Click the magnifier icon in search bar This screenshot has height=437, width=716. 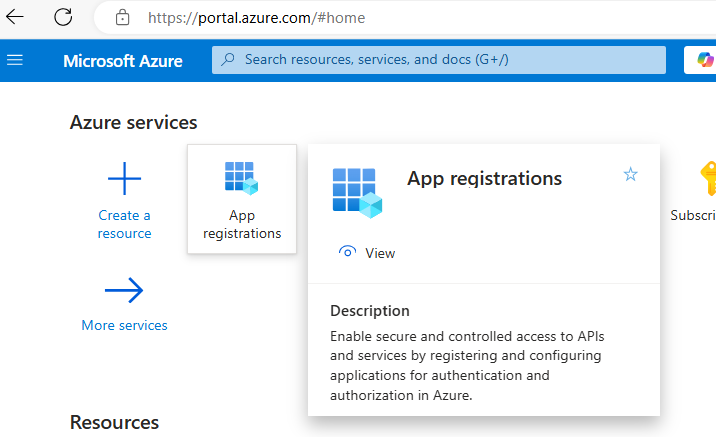point(229,60)
